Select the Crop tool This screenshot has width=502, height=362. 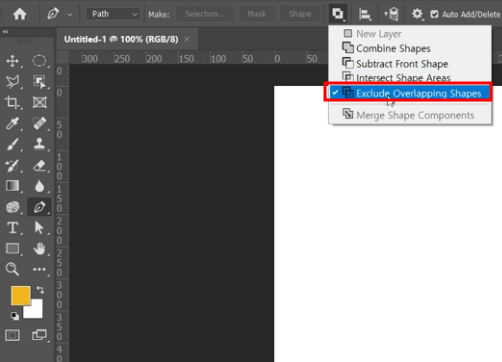[x=13, y=103]
